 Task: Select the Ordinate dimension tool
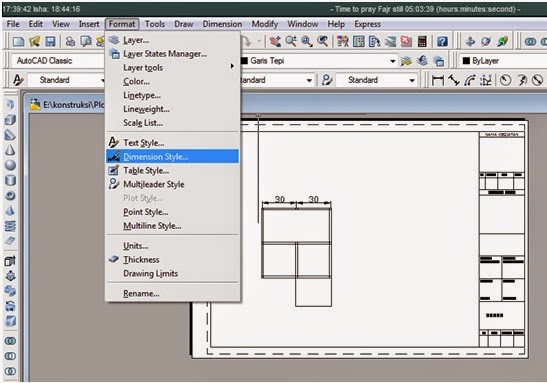click(x=486, y=80)
